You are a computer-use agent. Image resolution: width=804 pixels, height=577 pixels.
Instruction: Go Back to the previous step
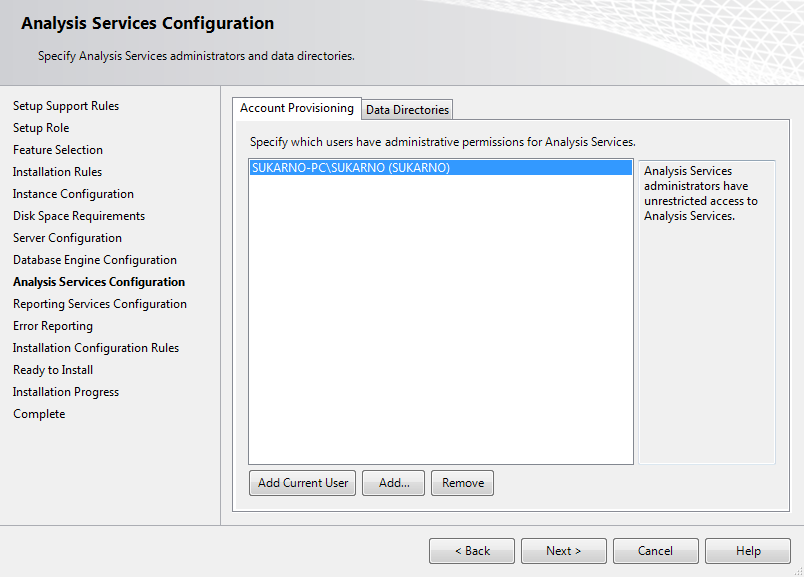471,550
